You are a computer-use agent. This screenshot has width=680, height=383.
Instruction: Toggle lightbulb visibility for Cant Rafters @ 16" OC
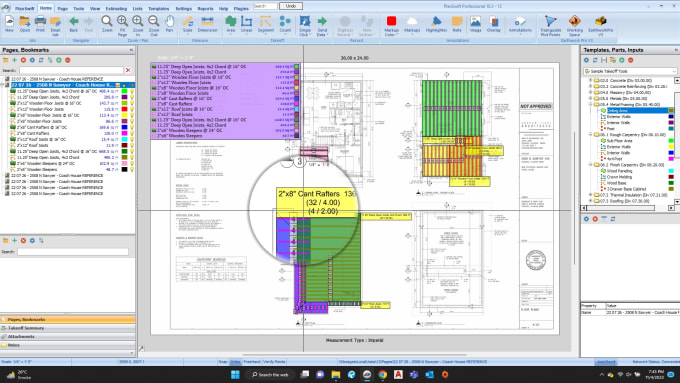pyautogui.click(x=132, y=128)
